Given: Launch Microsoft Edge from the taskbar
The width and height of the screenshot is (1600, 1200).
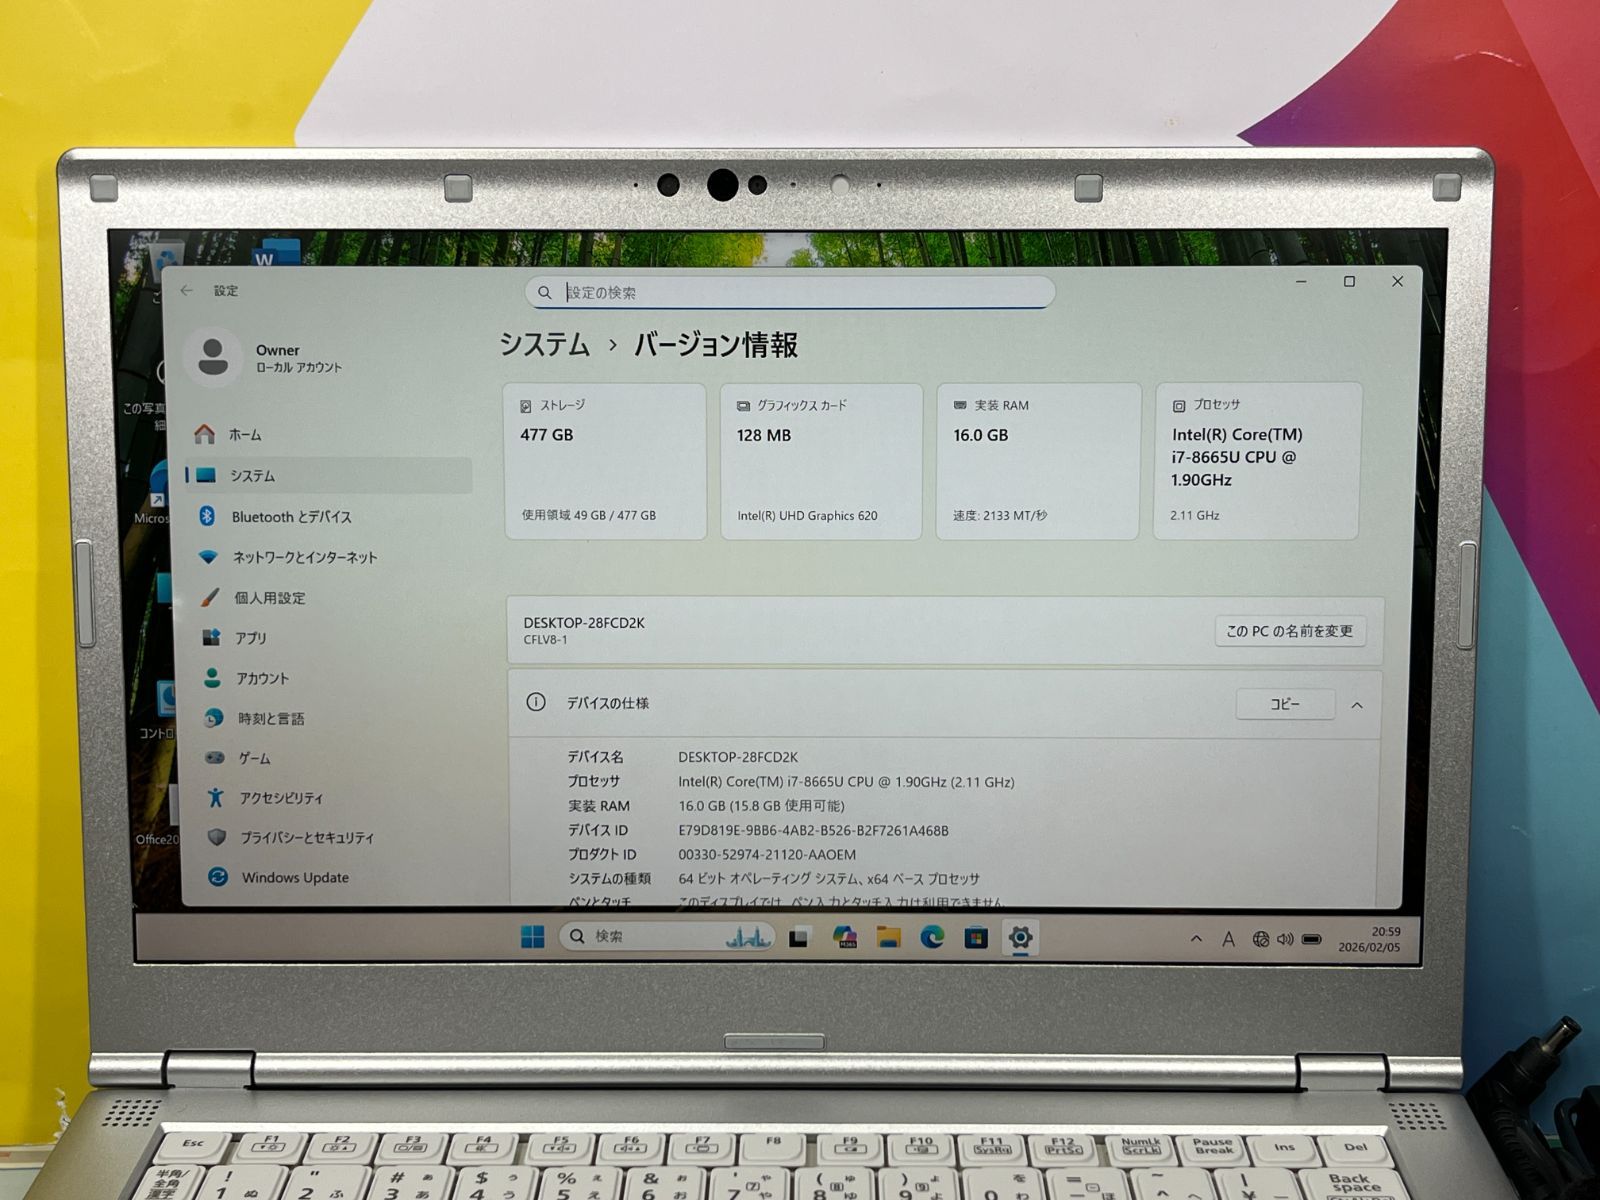Looking at the screenshot, I should 931,937.
